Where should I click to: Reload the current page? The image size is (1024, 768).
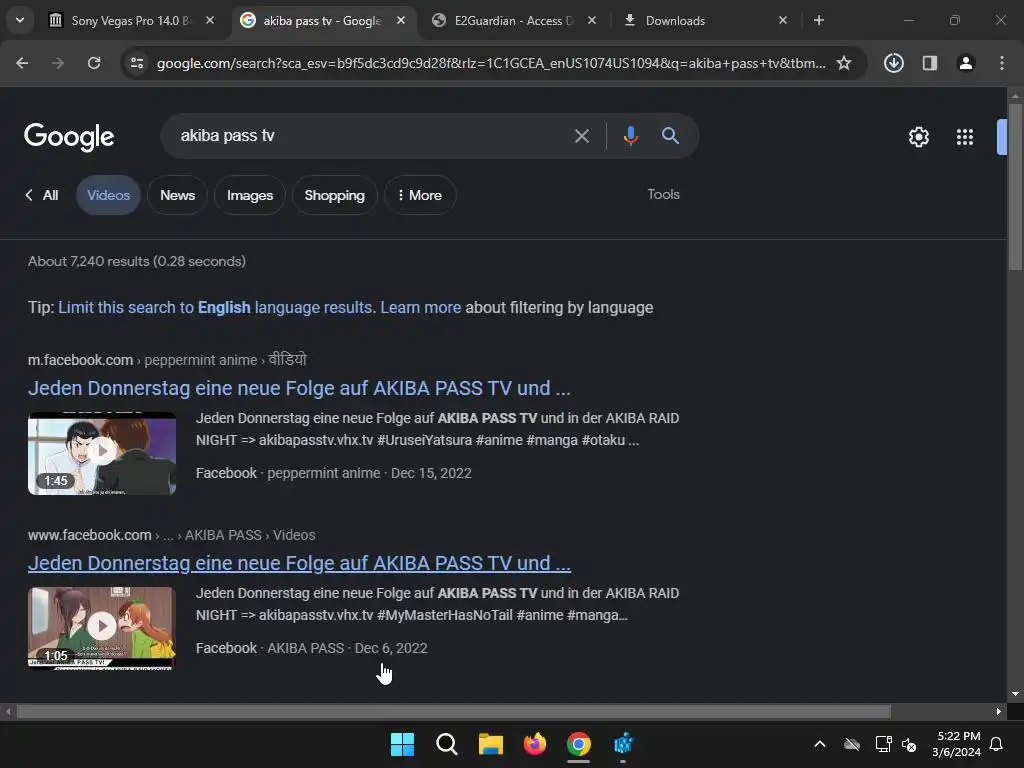[94, 63]
